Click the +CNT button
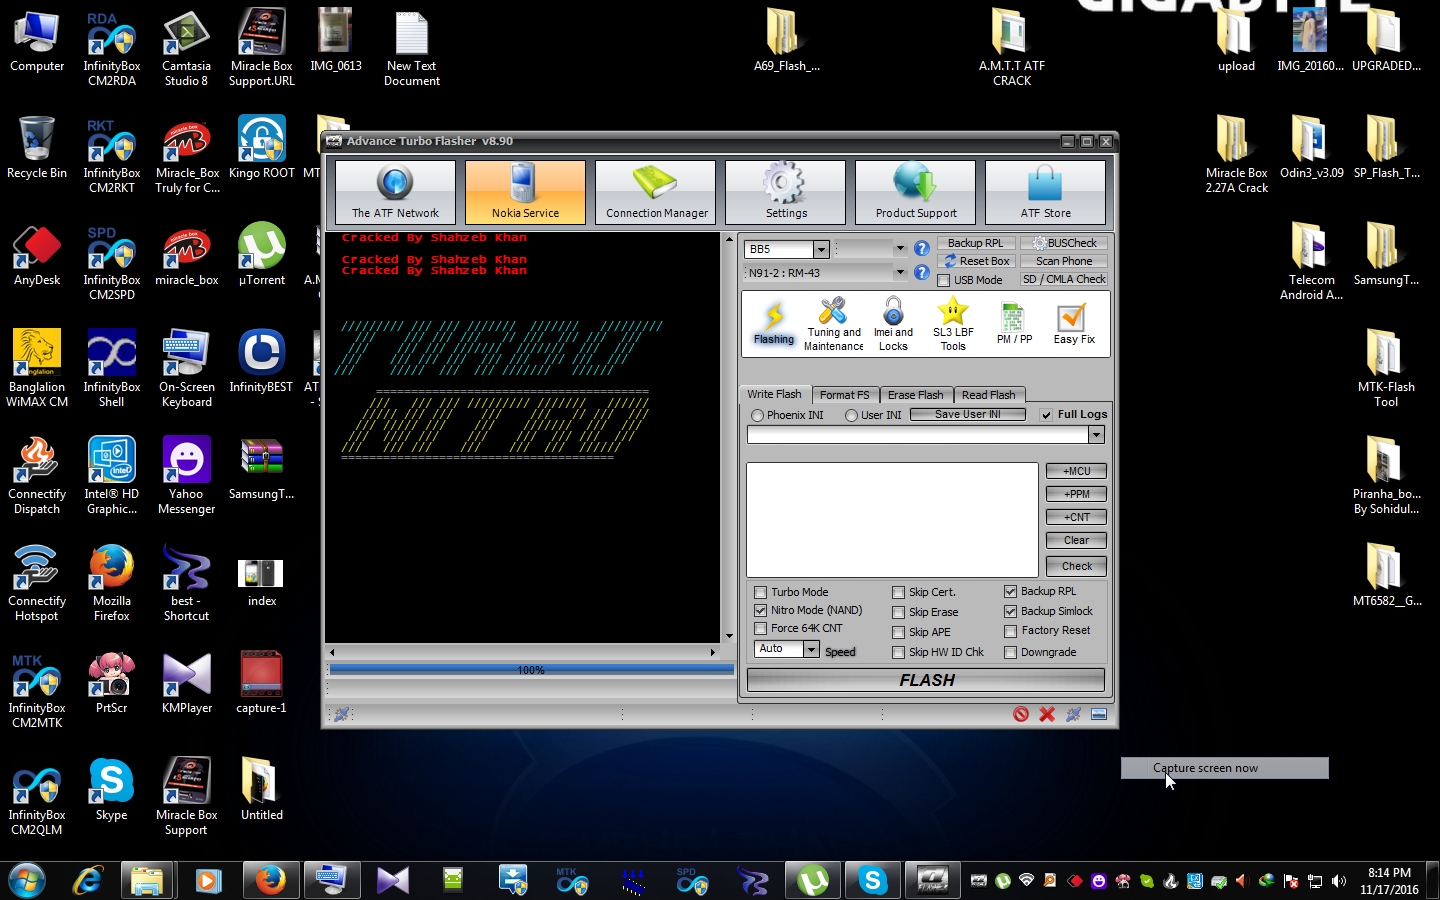 (x=1076, y=517)
